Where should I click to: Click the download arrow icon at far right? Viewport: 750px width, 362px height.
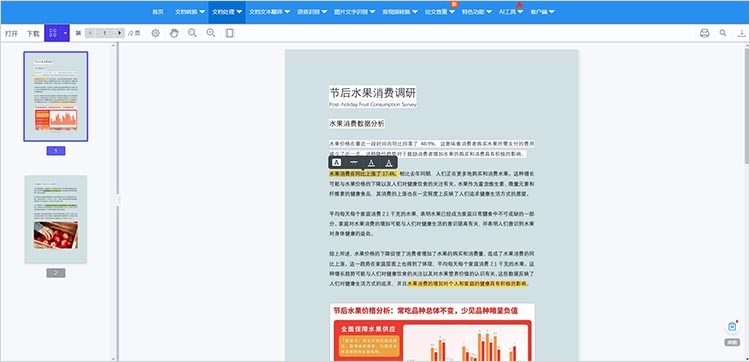tap(741, 33)
